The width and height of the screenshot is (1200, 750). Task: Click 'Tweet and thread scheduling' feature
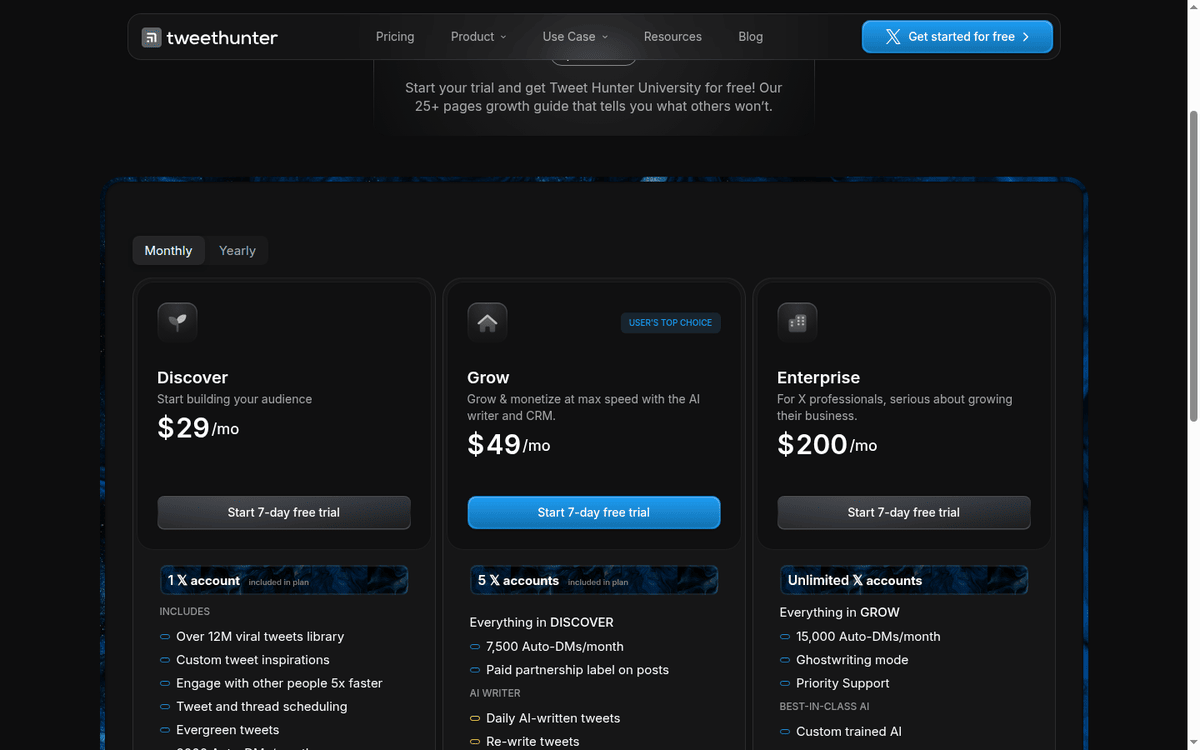tap(262, 707)
